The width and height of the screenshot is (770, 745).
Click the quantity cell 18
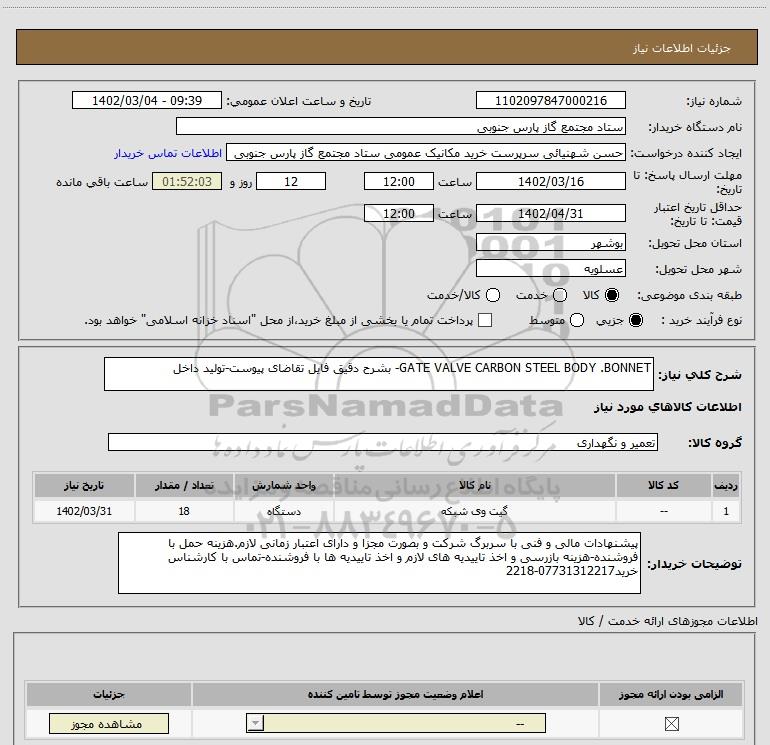click(184, 511)
